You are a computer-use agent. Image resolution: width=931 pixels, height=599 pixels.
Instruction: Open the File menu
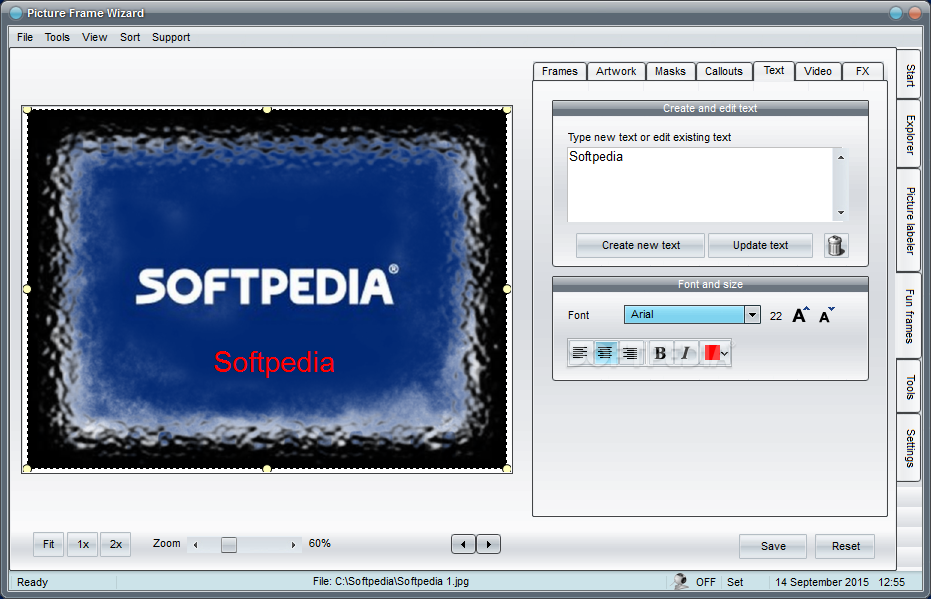click(25, 37)
